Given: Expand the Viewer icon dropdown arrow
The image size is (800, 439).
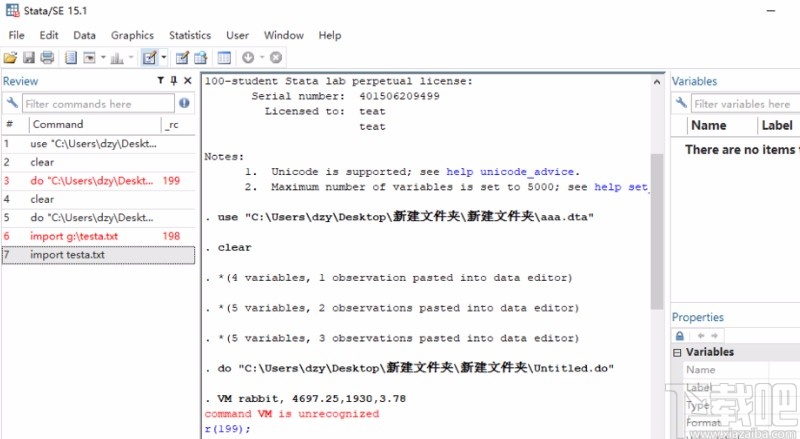Looking at the screenshot, I should pyautogui.click(x=103, y=57).
